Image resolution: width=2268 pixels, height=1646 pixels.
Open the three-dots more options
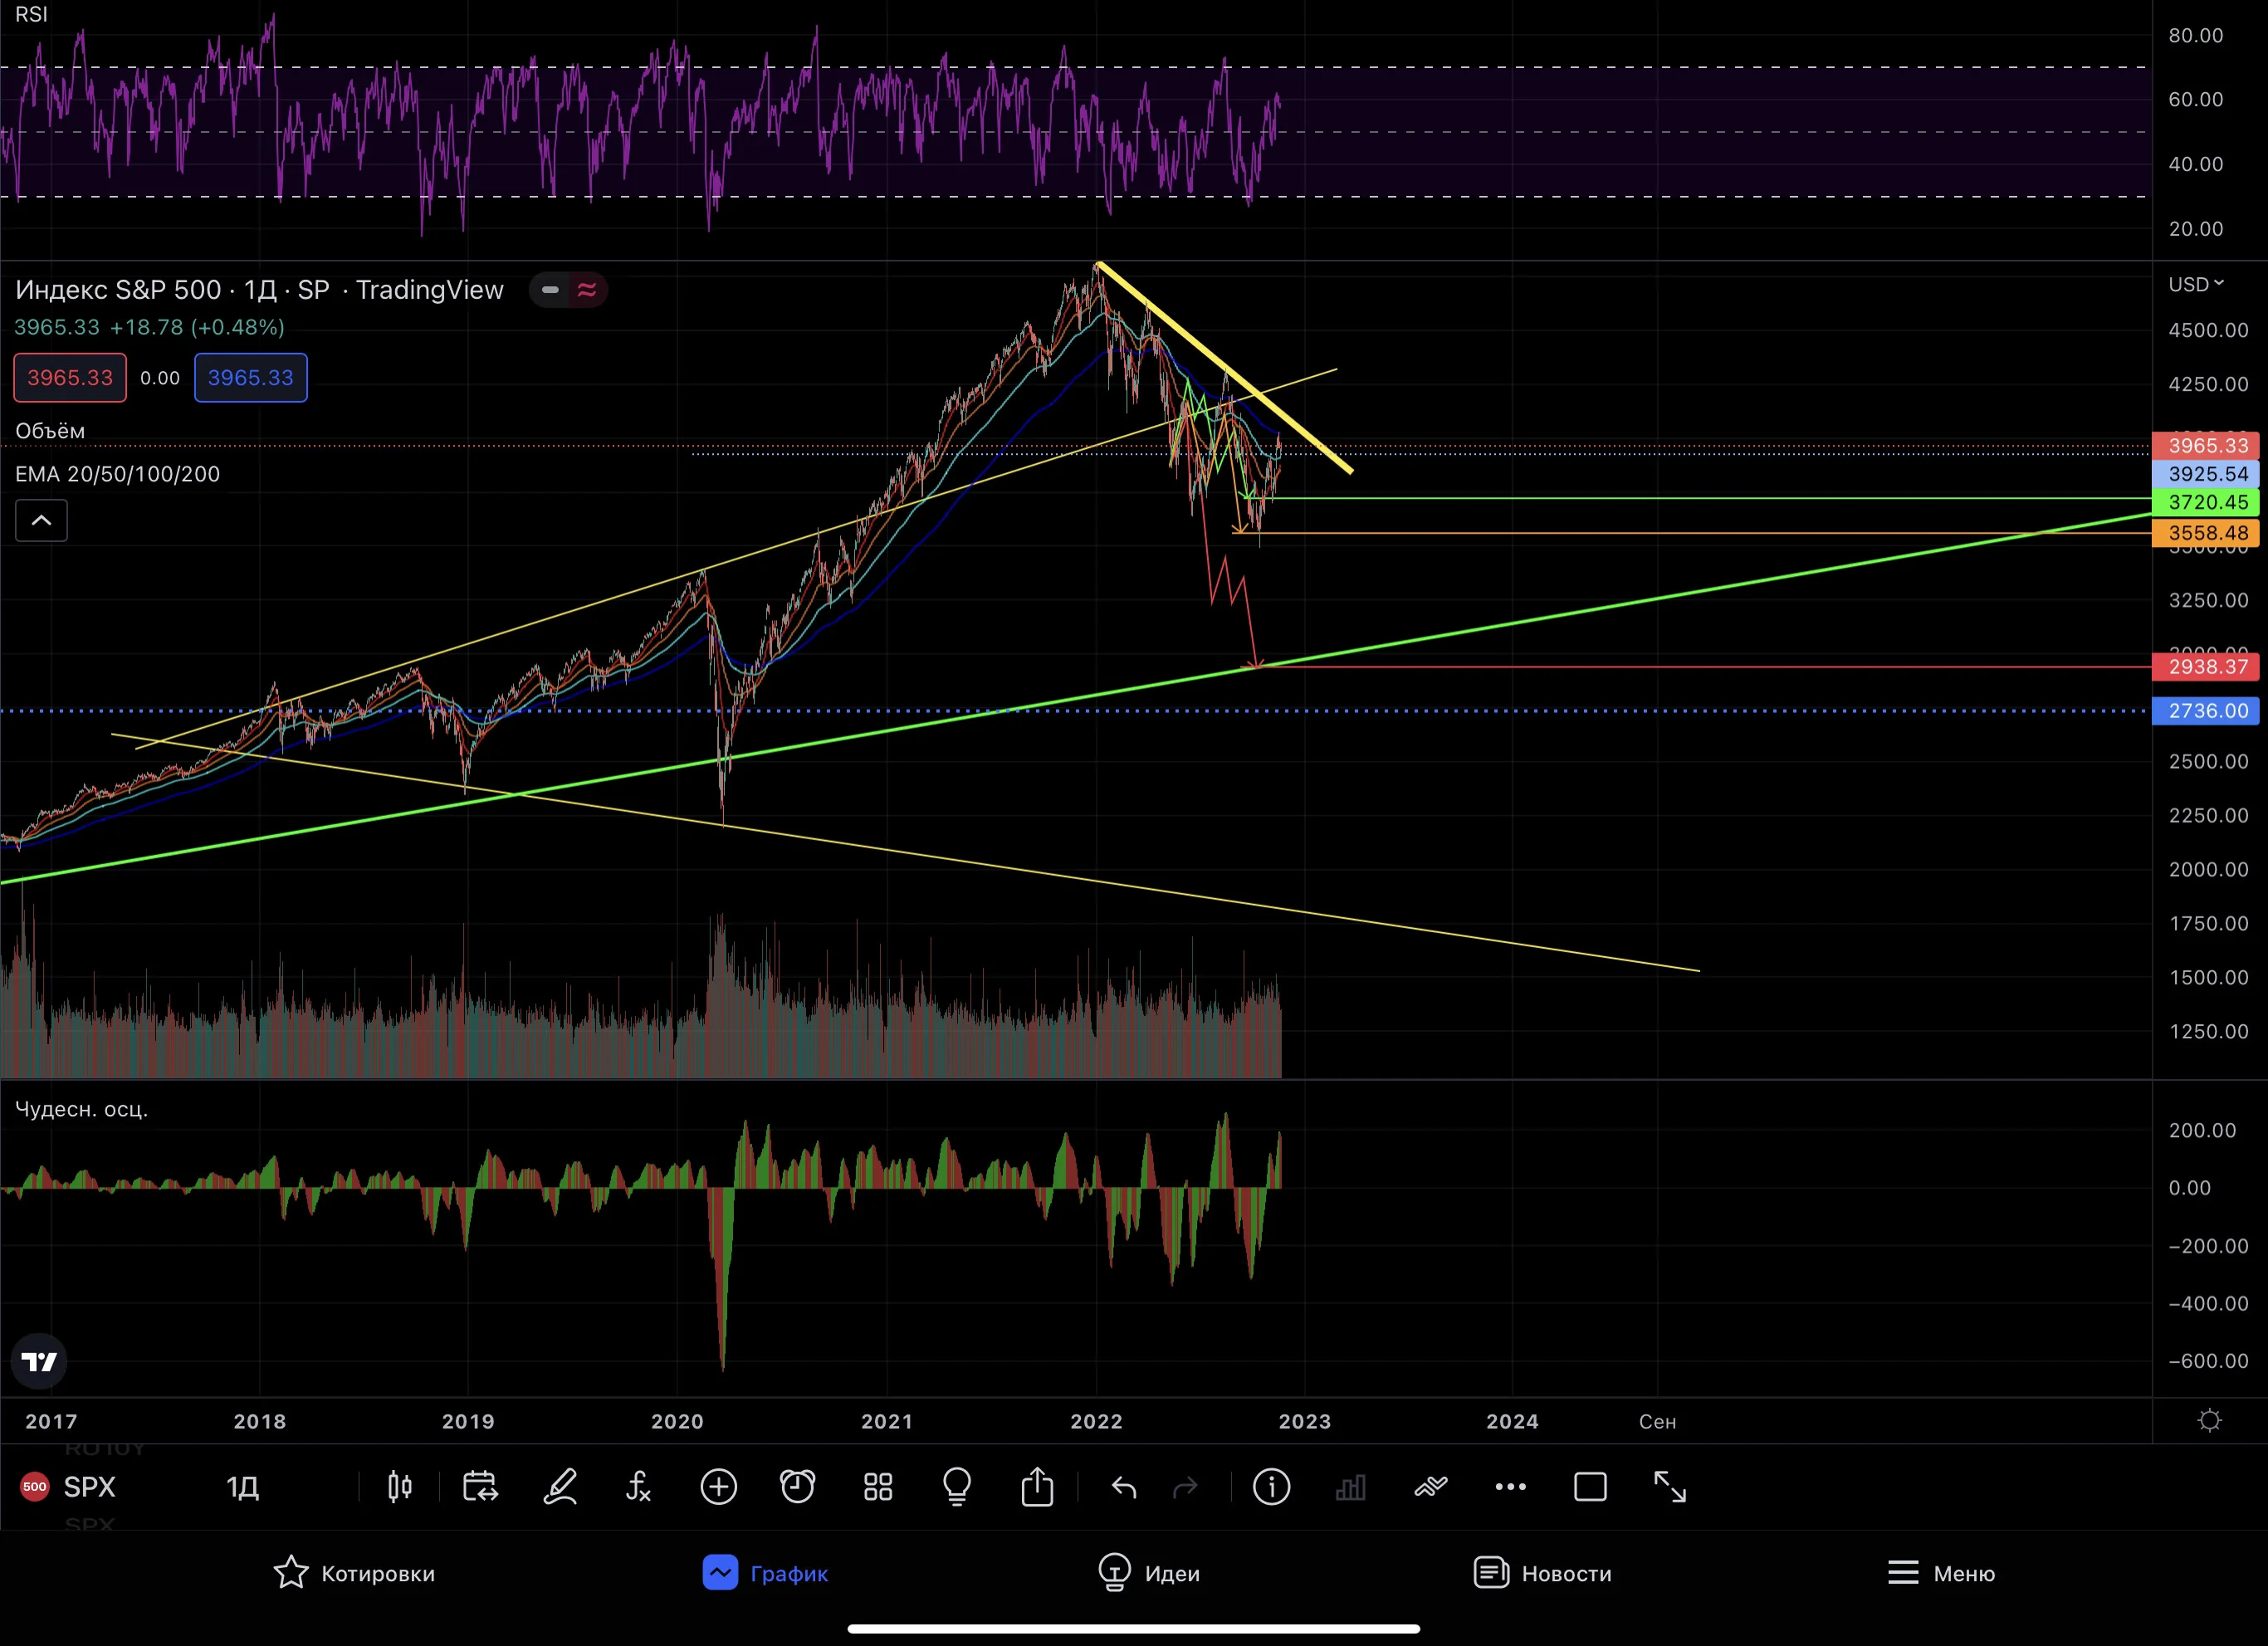tap(1510, 1487)
